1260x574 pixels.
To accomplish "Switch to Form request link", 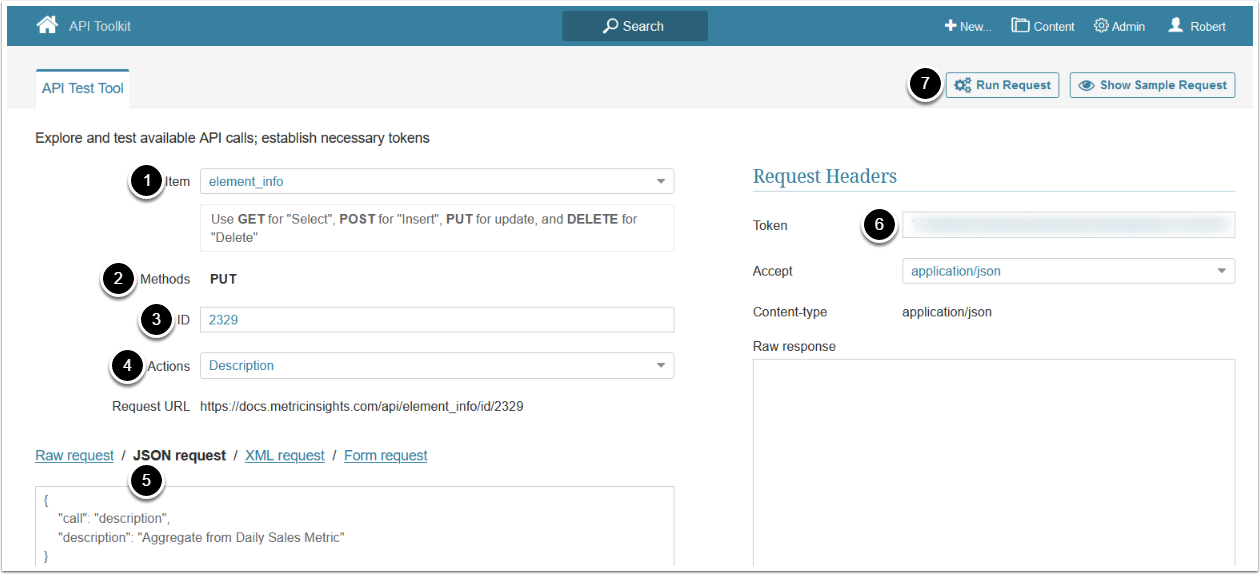I will point(385,455).
